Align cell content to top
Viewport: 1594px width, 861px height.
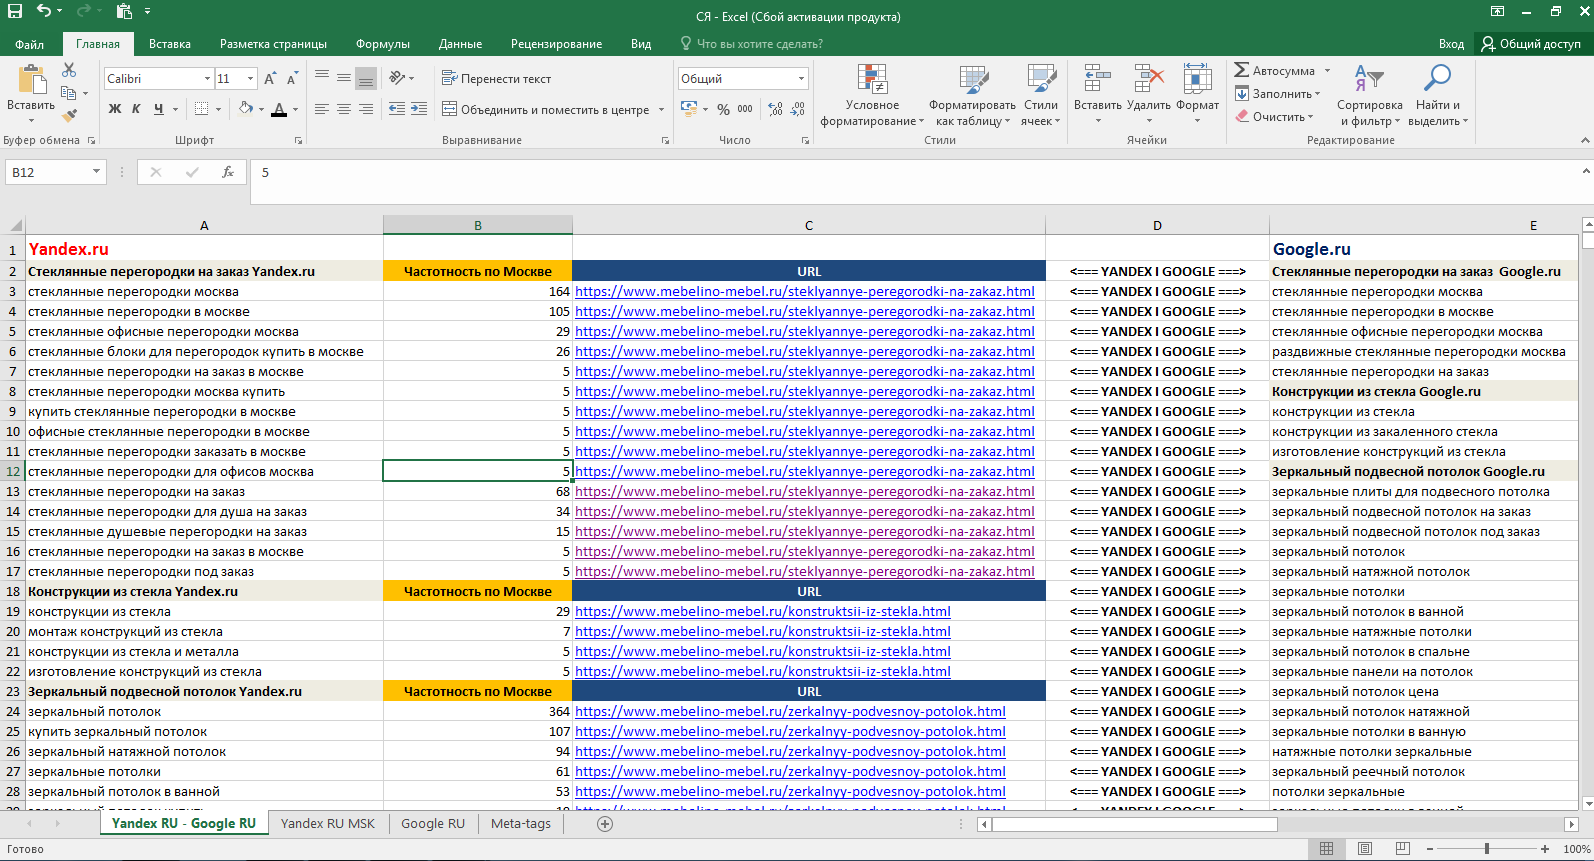322,78
